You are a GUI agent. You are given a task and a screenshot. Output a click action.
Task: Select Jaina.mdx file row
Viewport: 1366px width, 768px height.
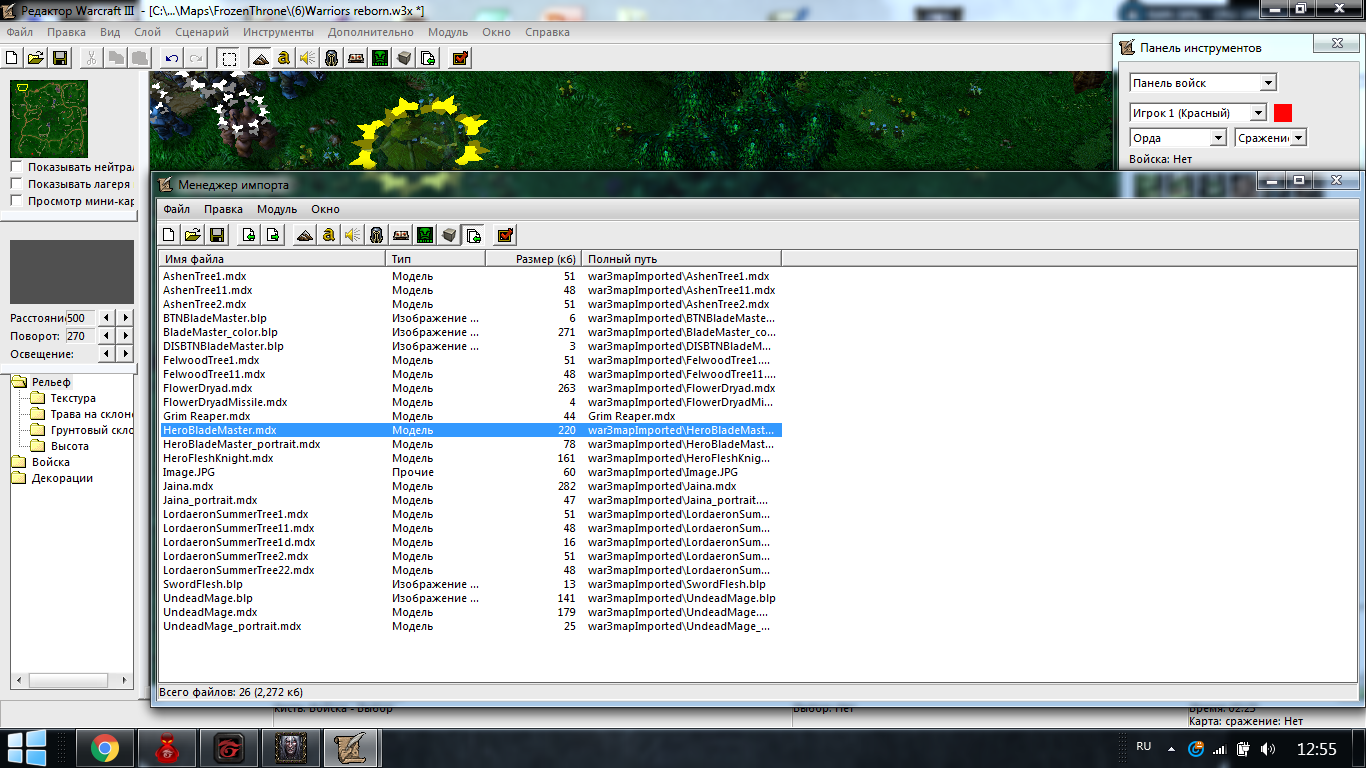[x=470, y=486]
